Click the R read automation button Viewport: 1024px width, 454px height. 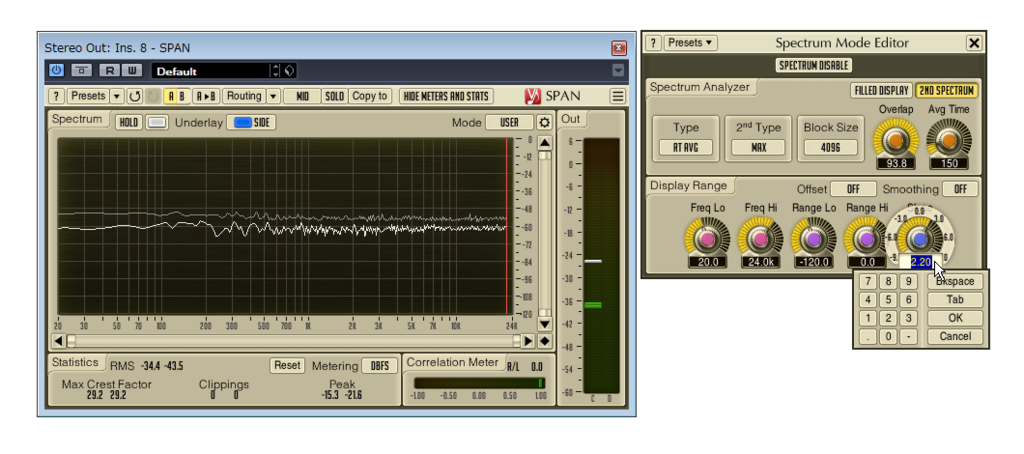click(110, 70)
